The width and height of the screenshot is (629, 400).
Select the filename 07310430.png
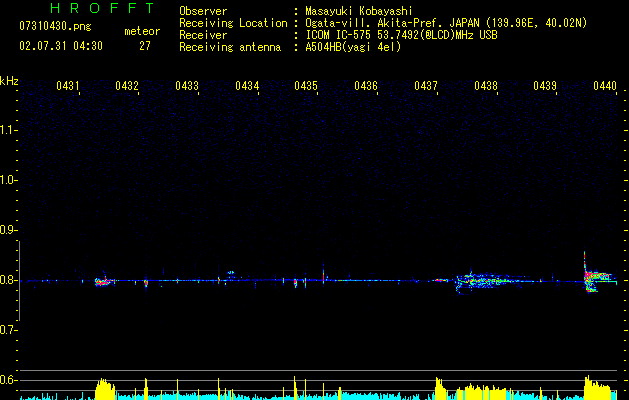pos(55,27)
